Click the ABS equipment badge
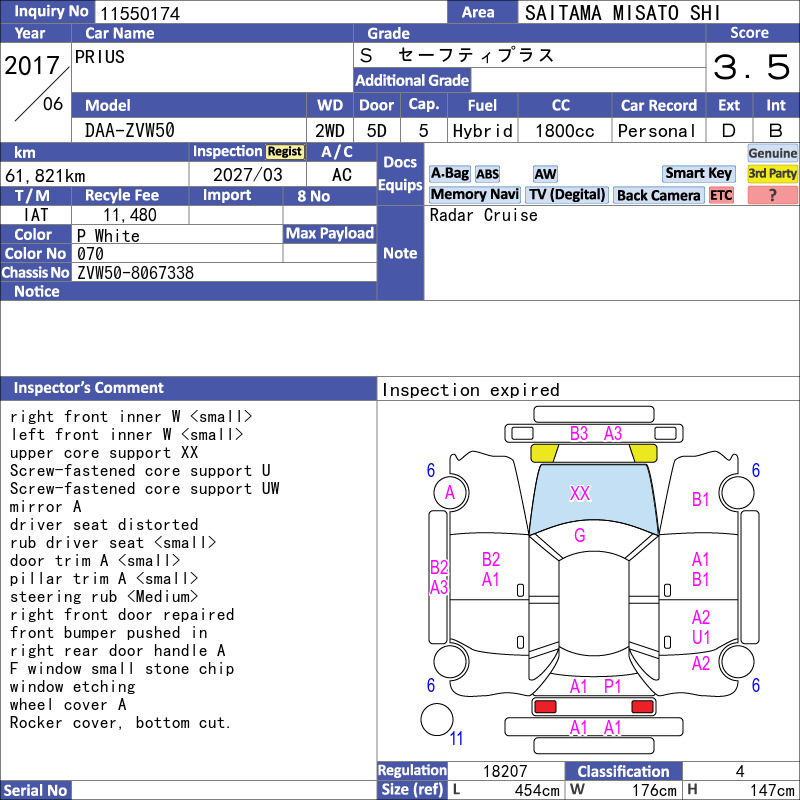The width and height of the screenshot is (800, 800). [487, 174]
